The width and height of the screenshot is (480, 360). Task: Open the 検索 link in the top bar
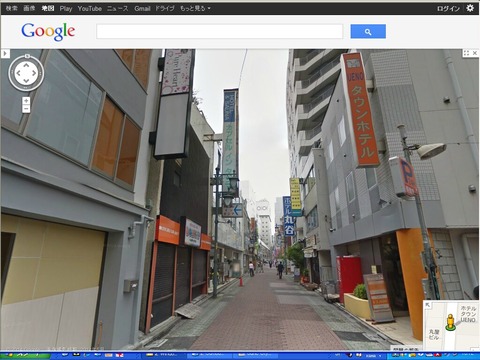pos(11,8)
